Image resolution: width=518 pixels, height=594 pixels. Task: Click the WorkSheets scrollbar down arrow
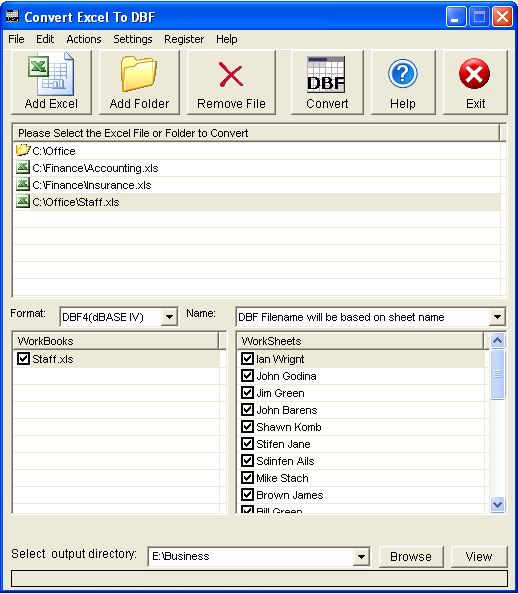pos(497,504)
